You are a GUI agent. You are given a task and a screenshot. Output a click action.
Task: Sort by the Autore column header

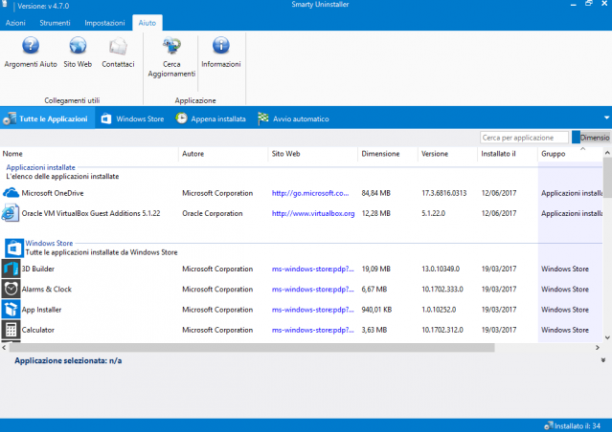pos(223,154)
